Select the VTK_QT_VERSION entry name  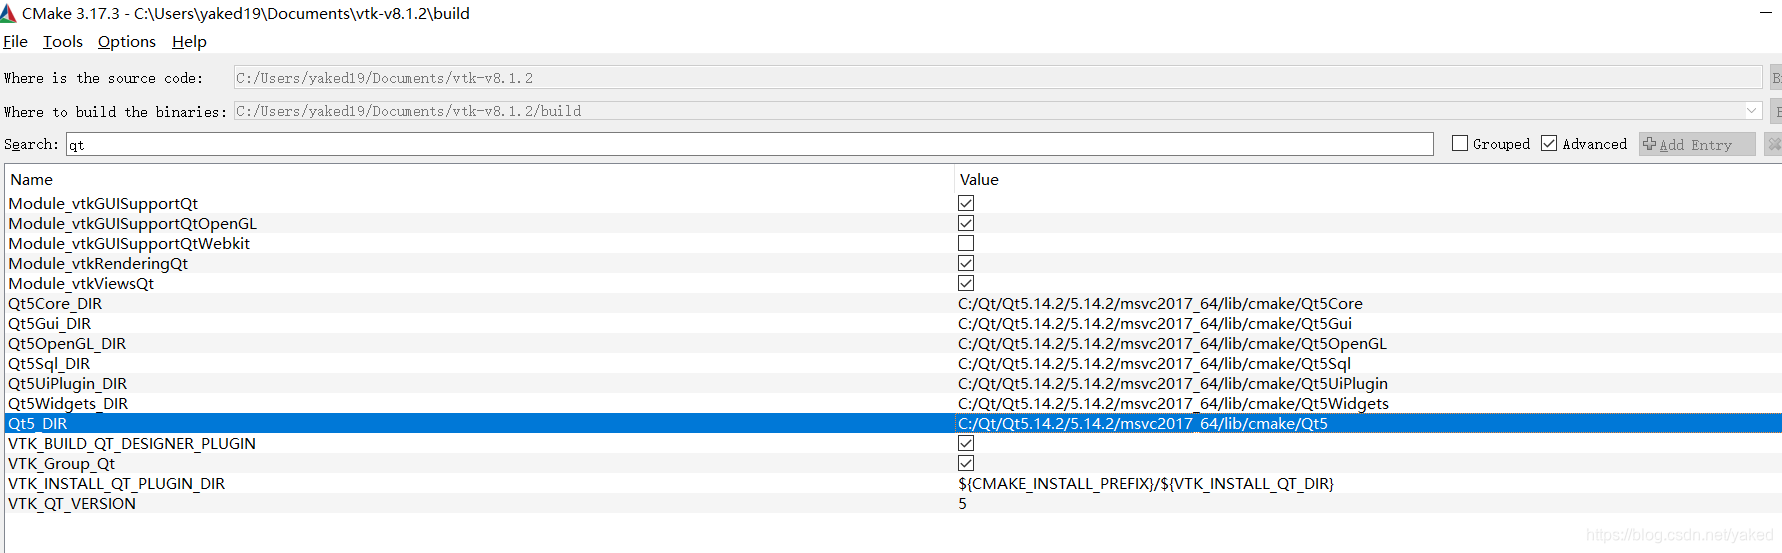pyautogui.click(x=72, y=504)
